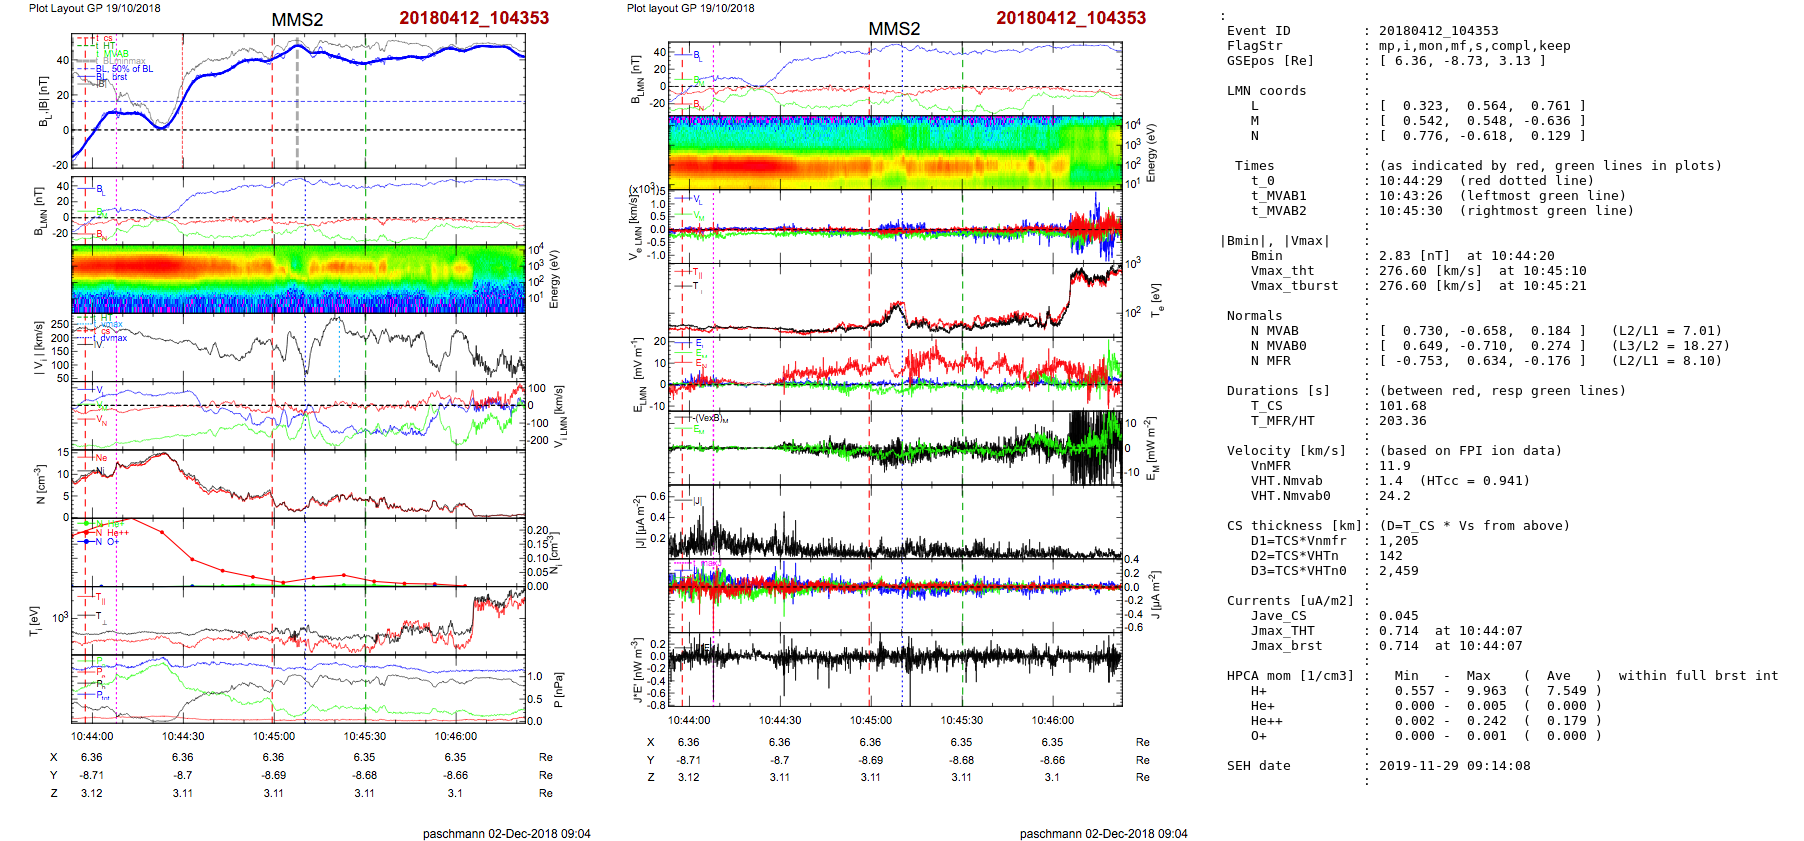Click the left plot's energy spectrogram panel
Screen dimensions: 1804x841
[x=298, y=278]
